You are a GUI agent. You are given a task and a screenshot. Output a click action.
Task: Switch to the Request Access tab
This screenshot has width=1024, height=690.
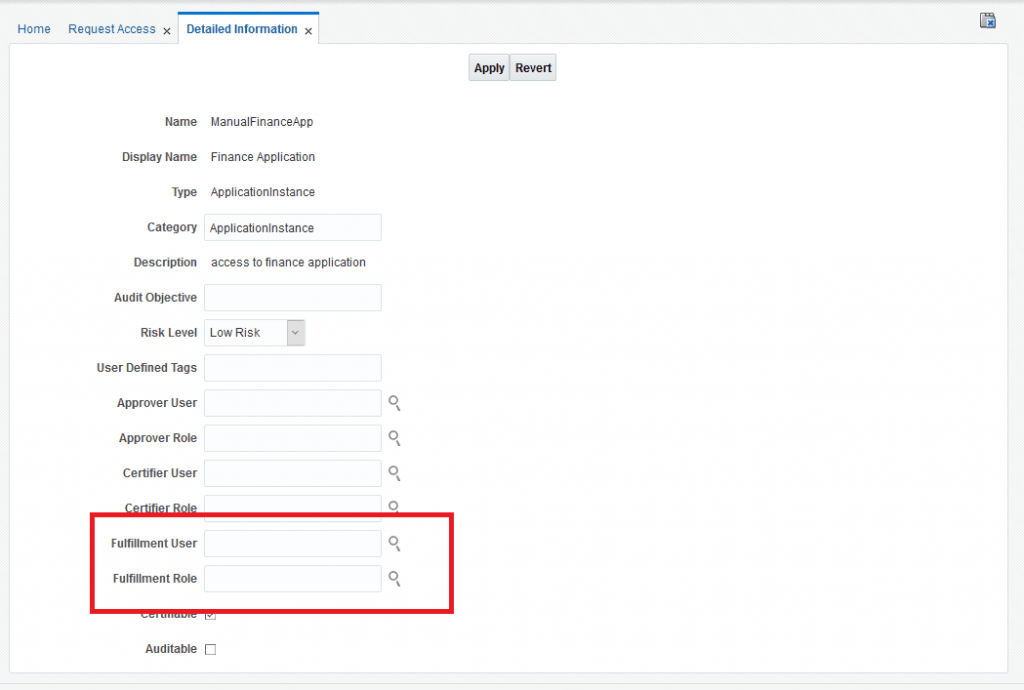[x=111, y=29]
